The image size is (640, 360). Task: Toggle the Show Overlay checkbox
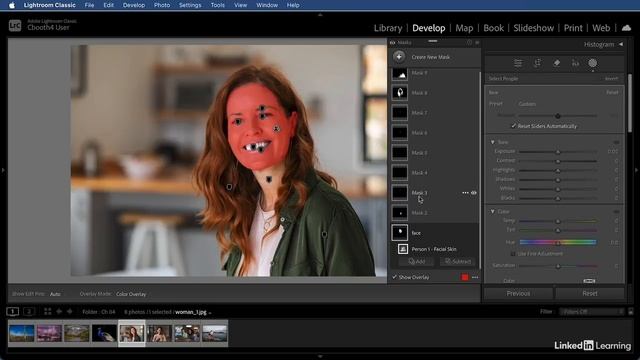pos(395,277)
